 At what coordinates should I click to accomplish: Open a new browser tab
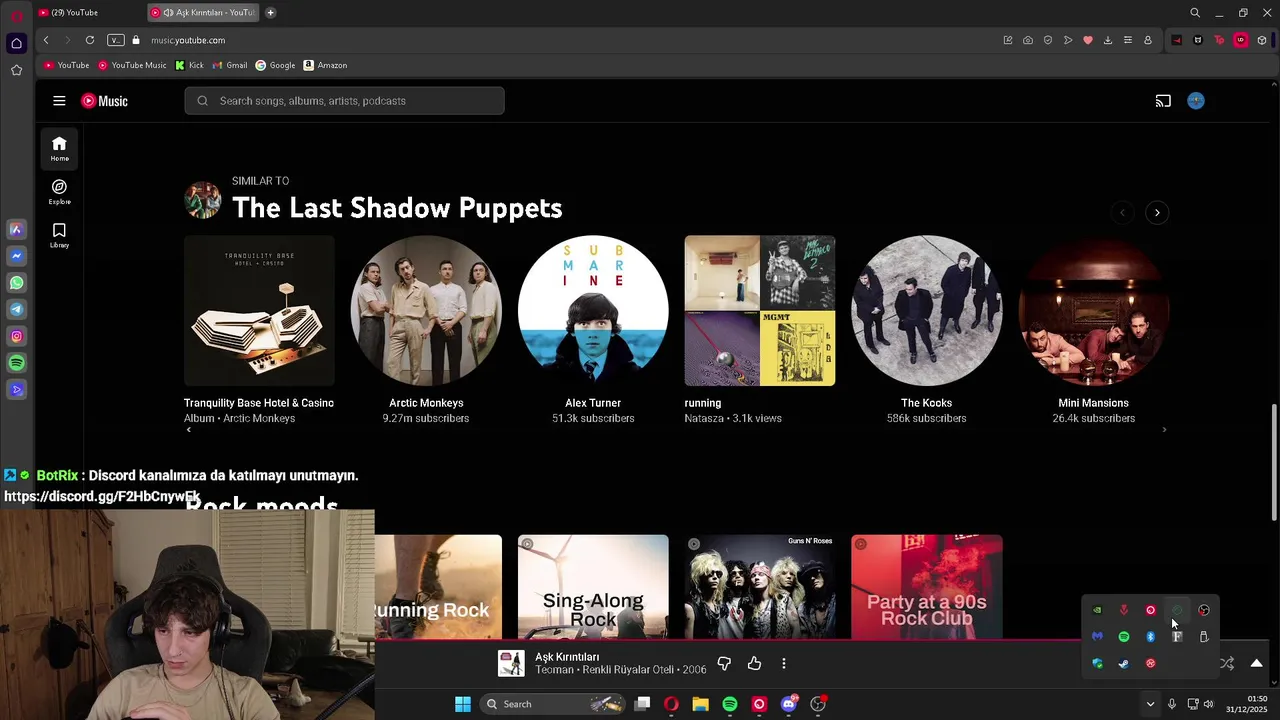pos(270,12)
